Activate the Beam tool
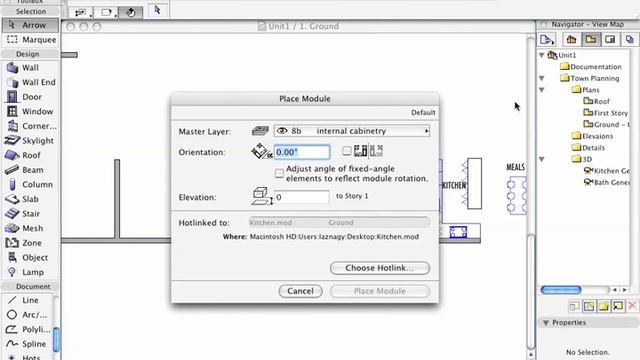 30,170
